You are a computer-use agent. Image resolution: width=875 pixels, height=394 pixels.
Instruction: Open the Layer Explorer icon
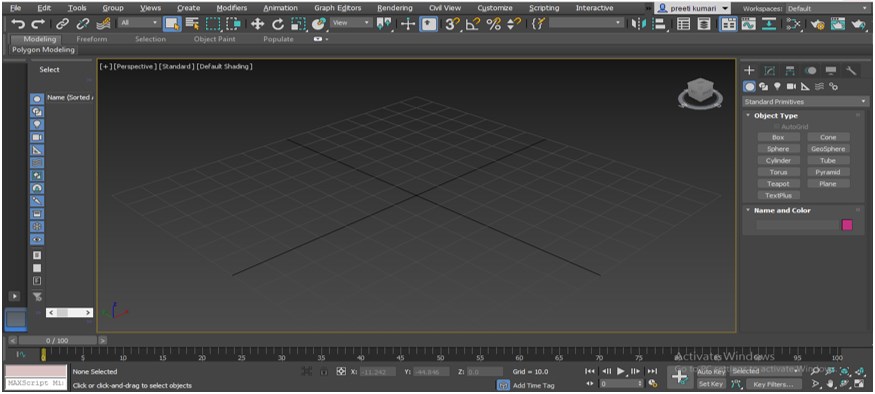click(705, 23)
